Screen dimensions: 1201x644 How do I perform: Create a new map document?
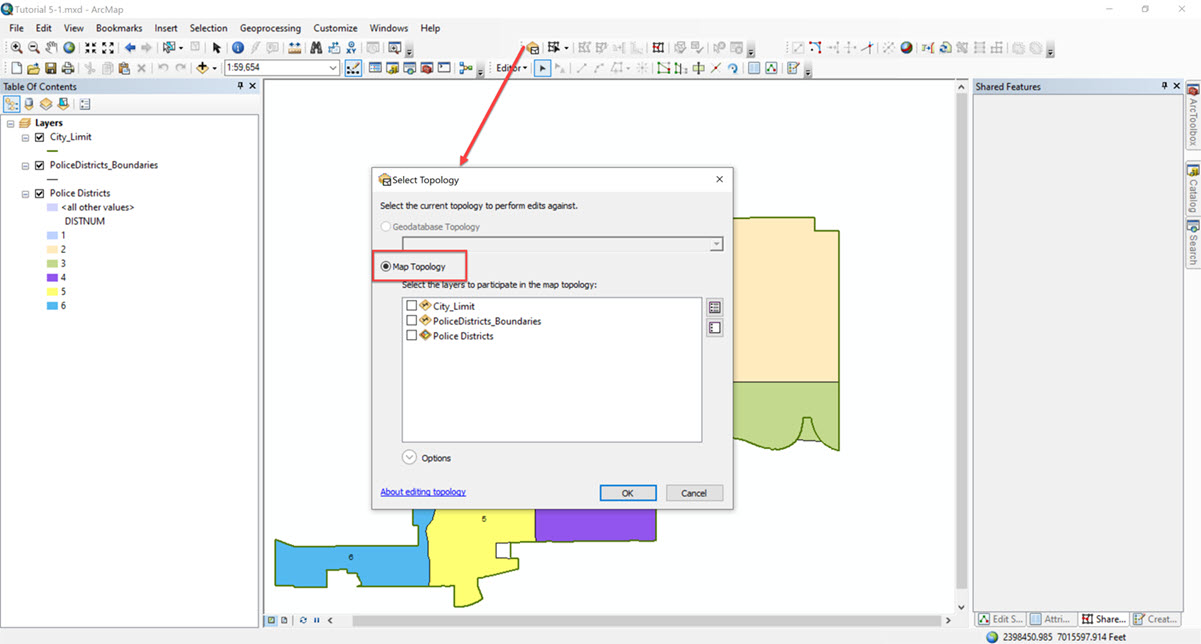coord(17,68)
